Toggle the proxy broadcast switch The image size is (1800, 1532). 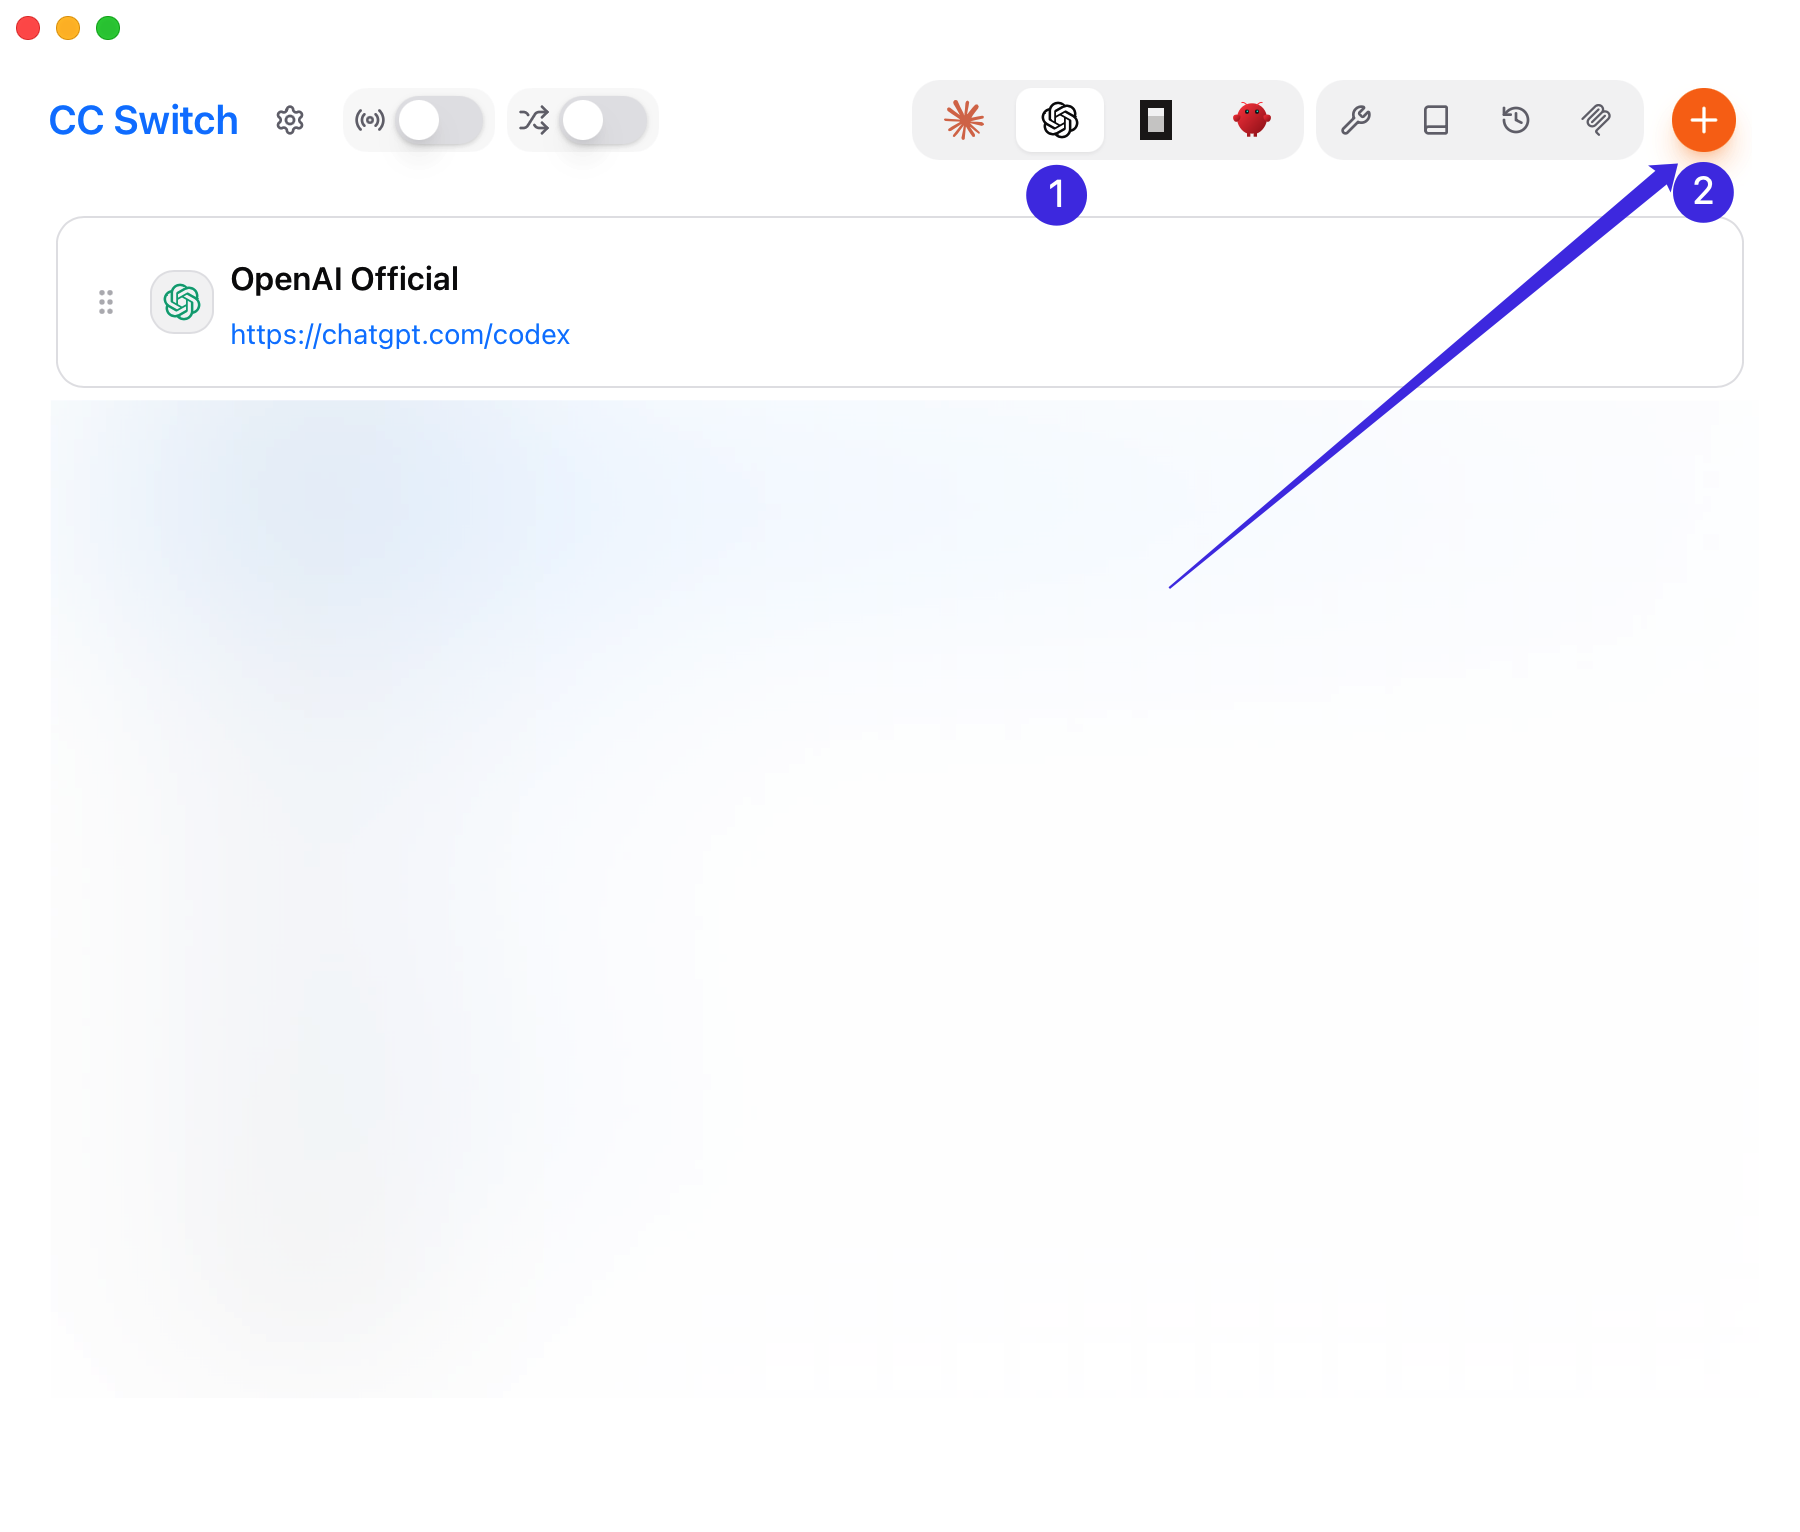coord(440,120)
